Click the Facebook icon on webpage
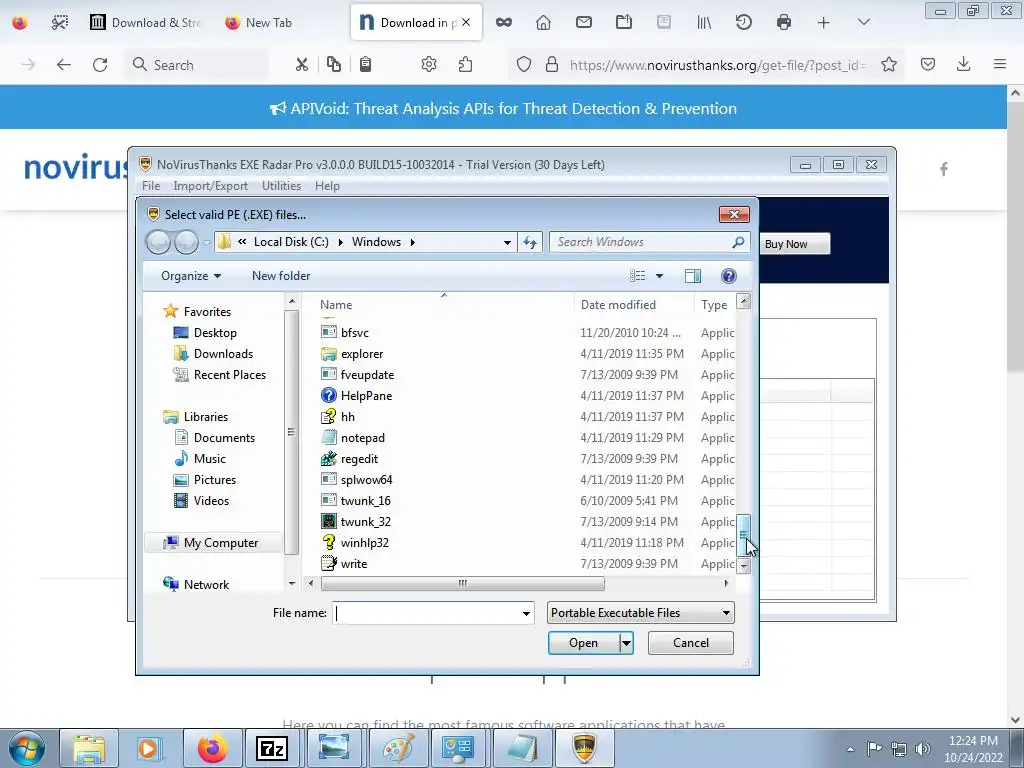The image size is (1024, 768). click(944, 170)
